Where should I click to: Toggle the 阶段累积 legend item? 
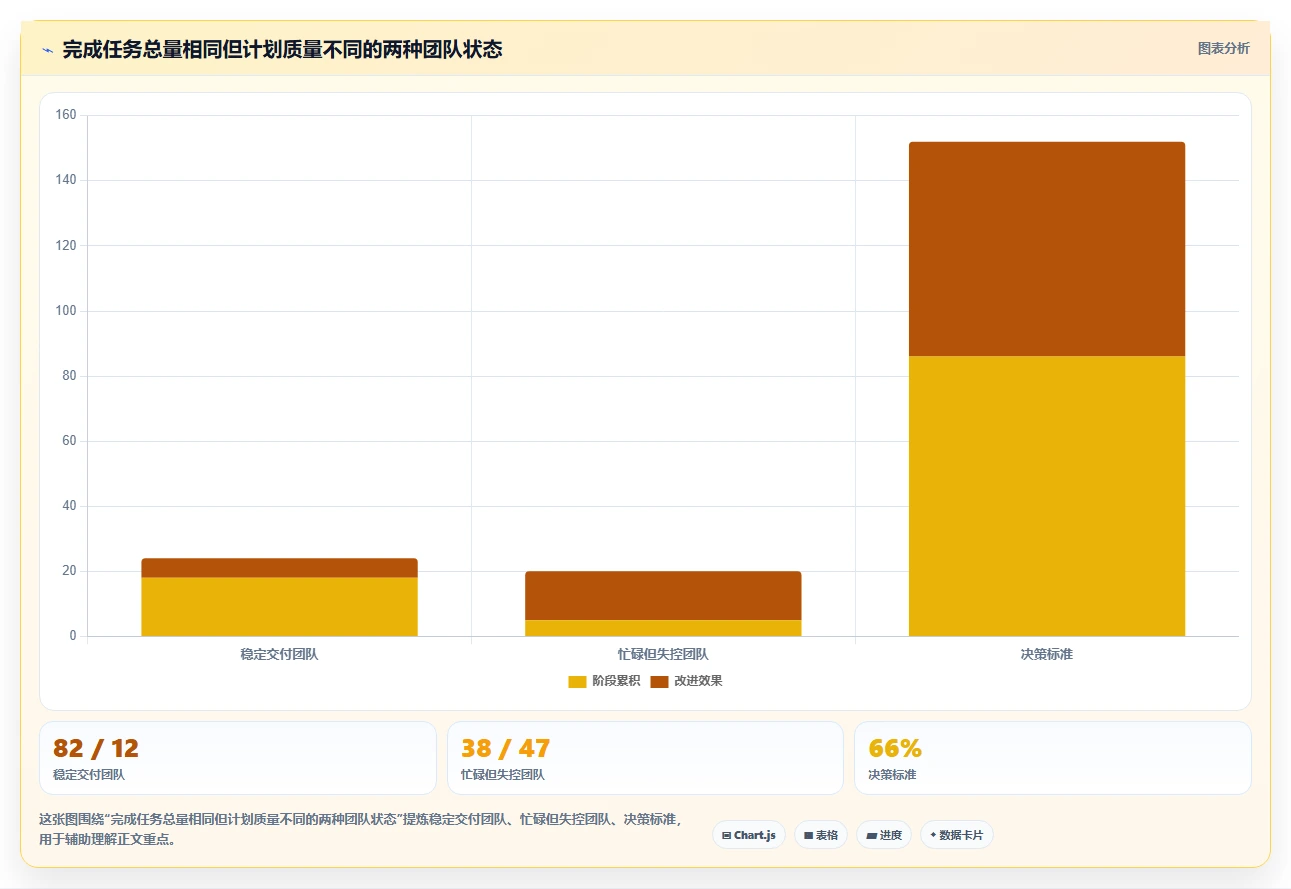click(604, 681)
